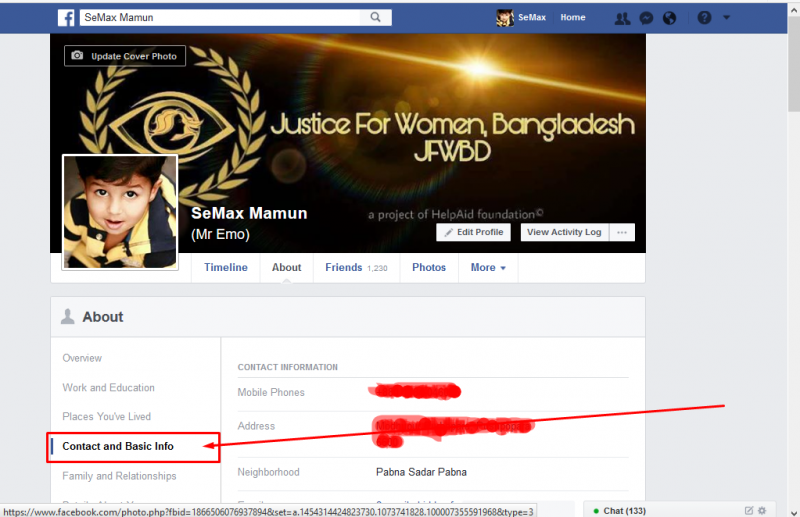This screenshot has height=517, width=800.
Task: Click the SeMax Mamun profile name
Action: (x=249, y=213)
